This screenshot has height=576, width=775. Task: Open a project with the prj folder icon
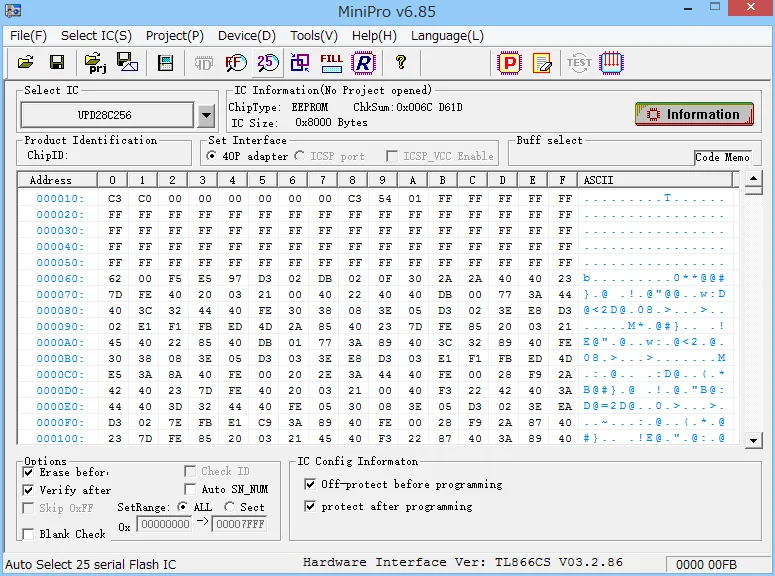click(x=95, y=63)
